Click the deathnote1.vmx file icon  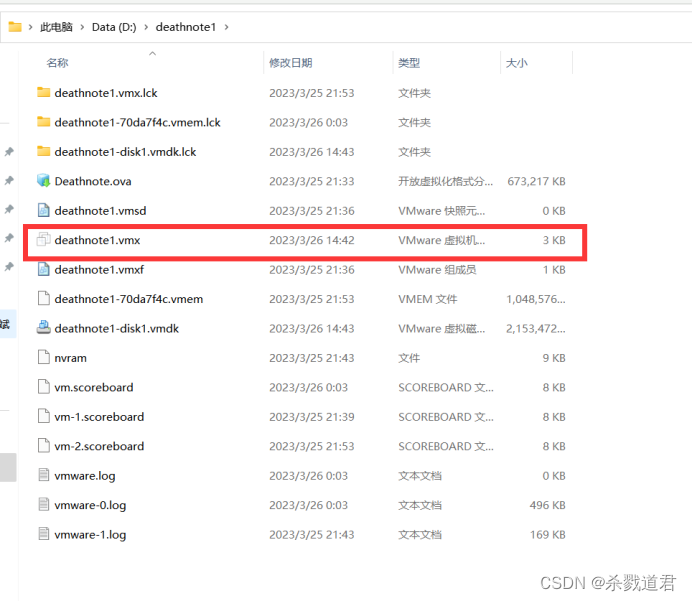tap(43, 240)
